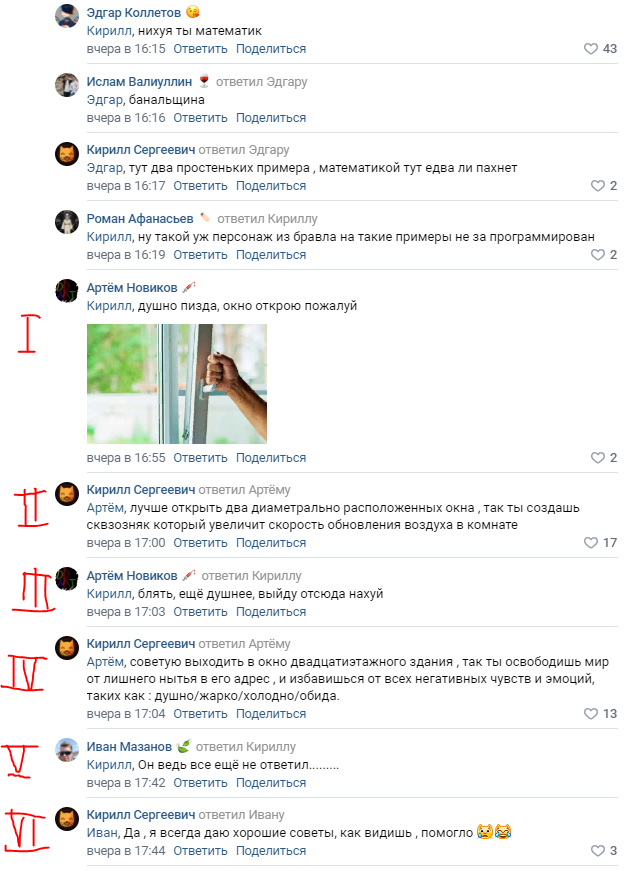Open Артём Новиков name on 17:03 reply

132,576
